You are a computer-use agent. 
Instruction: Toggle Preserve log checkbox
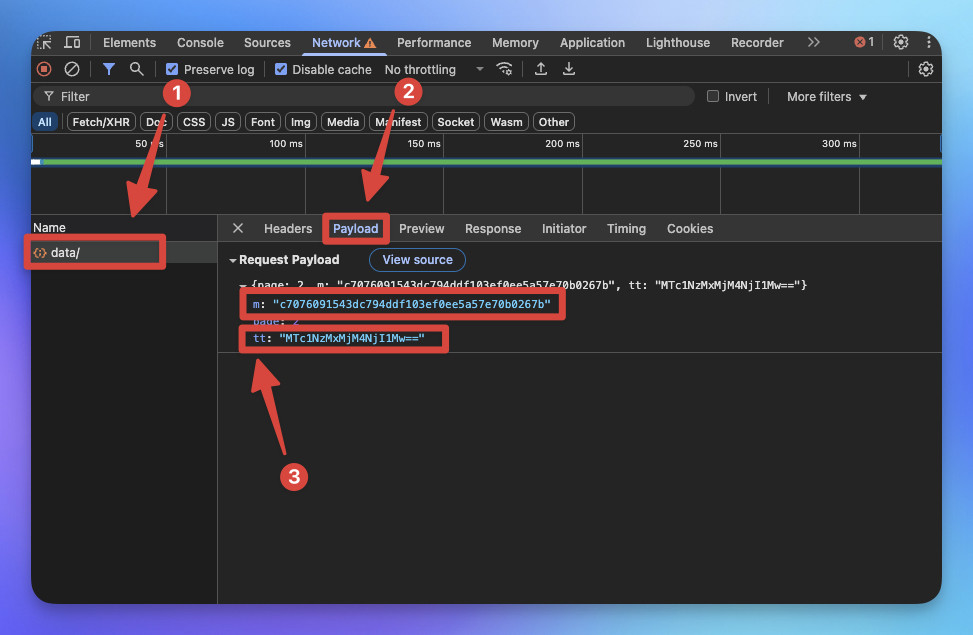click(x=172, y=69)
